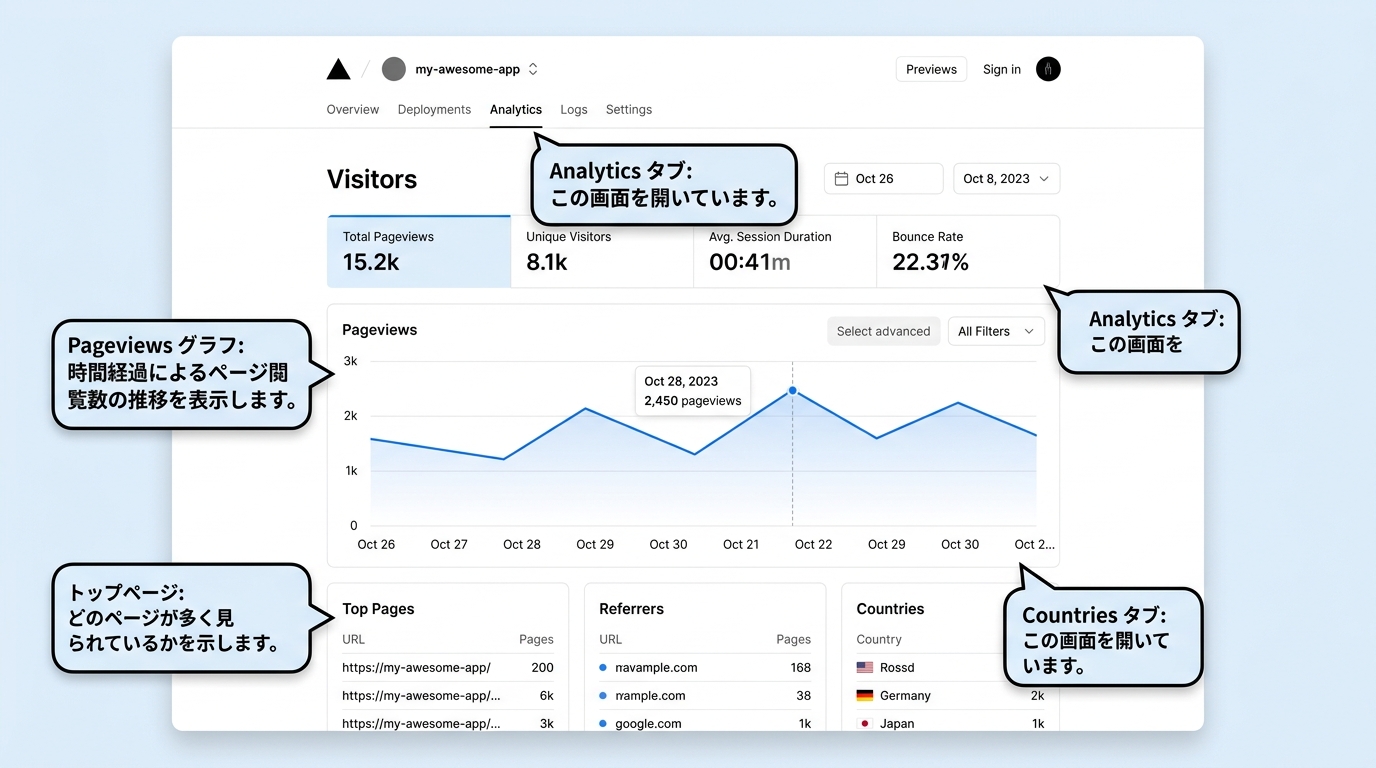The image size is (1376, 768).
Task: Open the Logs tab
Action: click(574, 110)
